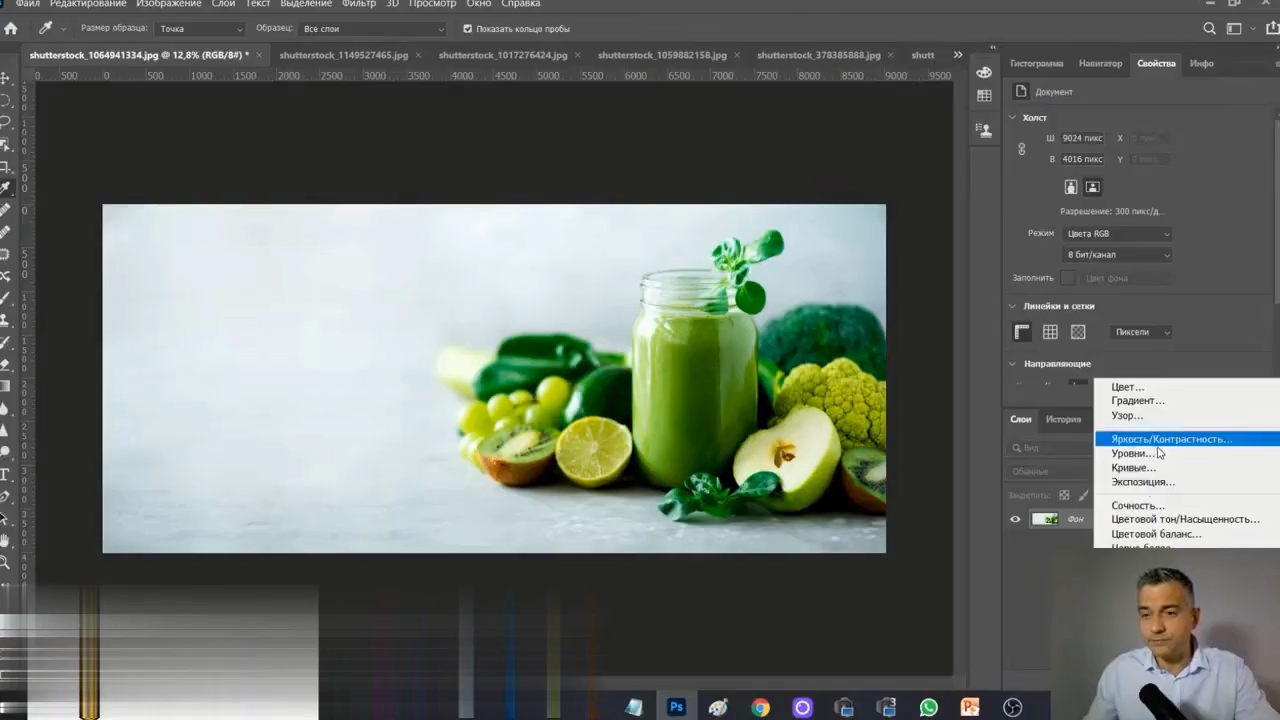Open the Color palette panel icon
1280x720 pixels.
pos(984,72)
